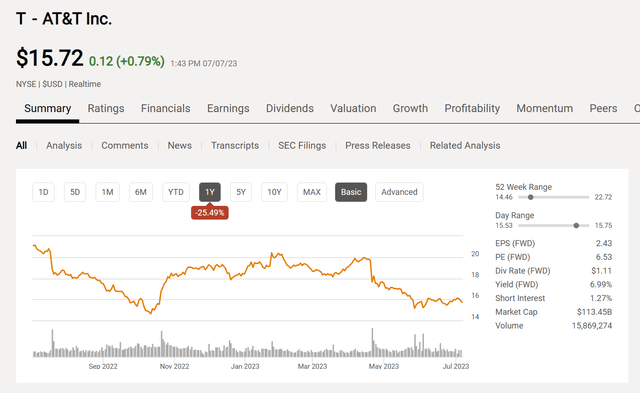This screenshot has height=393, width=640.
Task: Filter by Analysis
Action: pos(64,146)
